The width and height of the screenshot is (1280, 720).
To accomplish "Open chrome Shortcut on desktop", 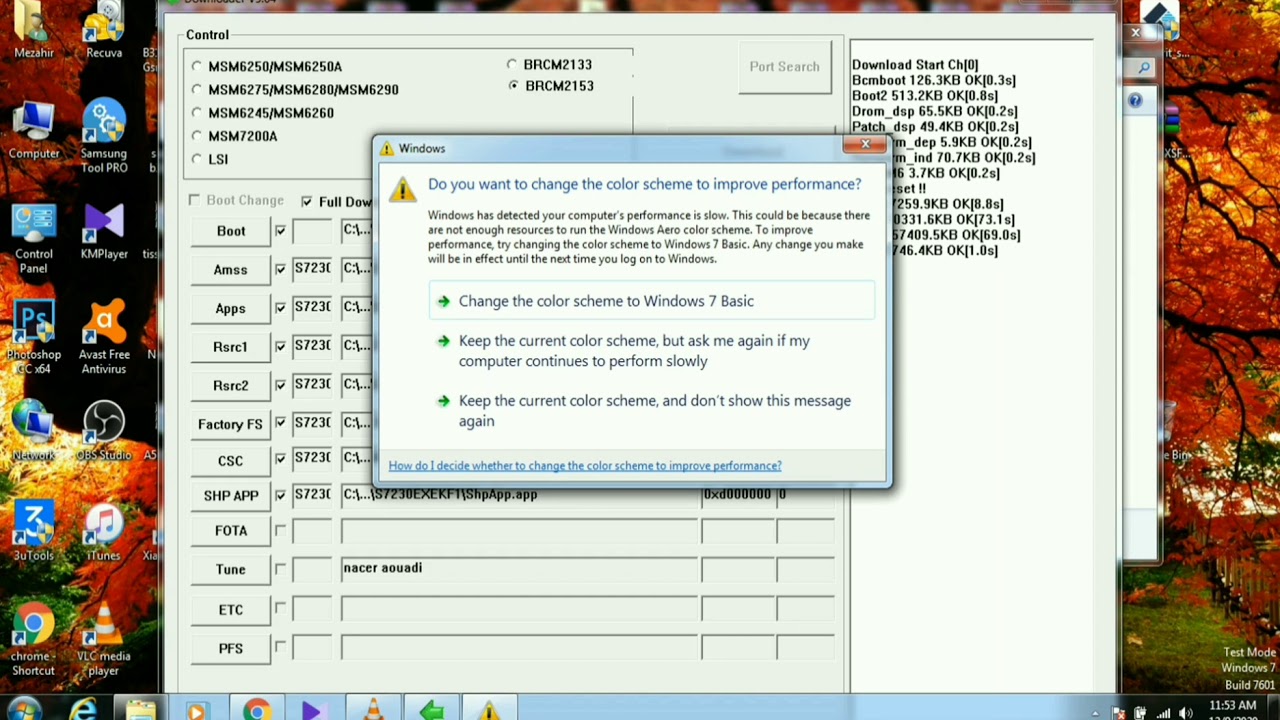I will point(33,640).
